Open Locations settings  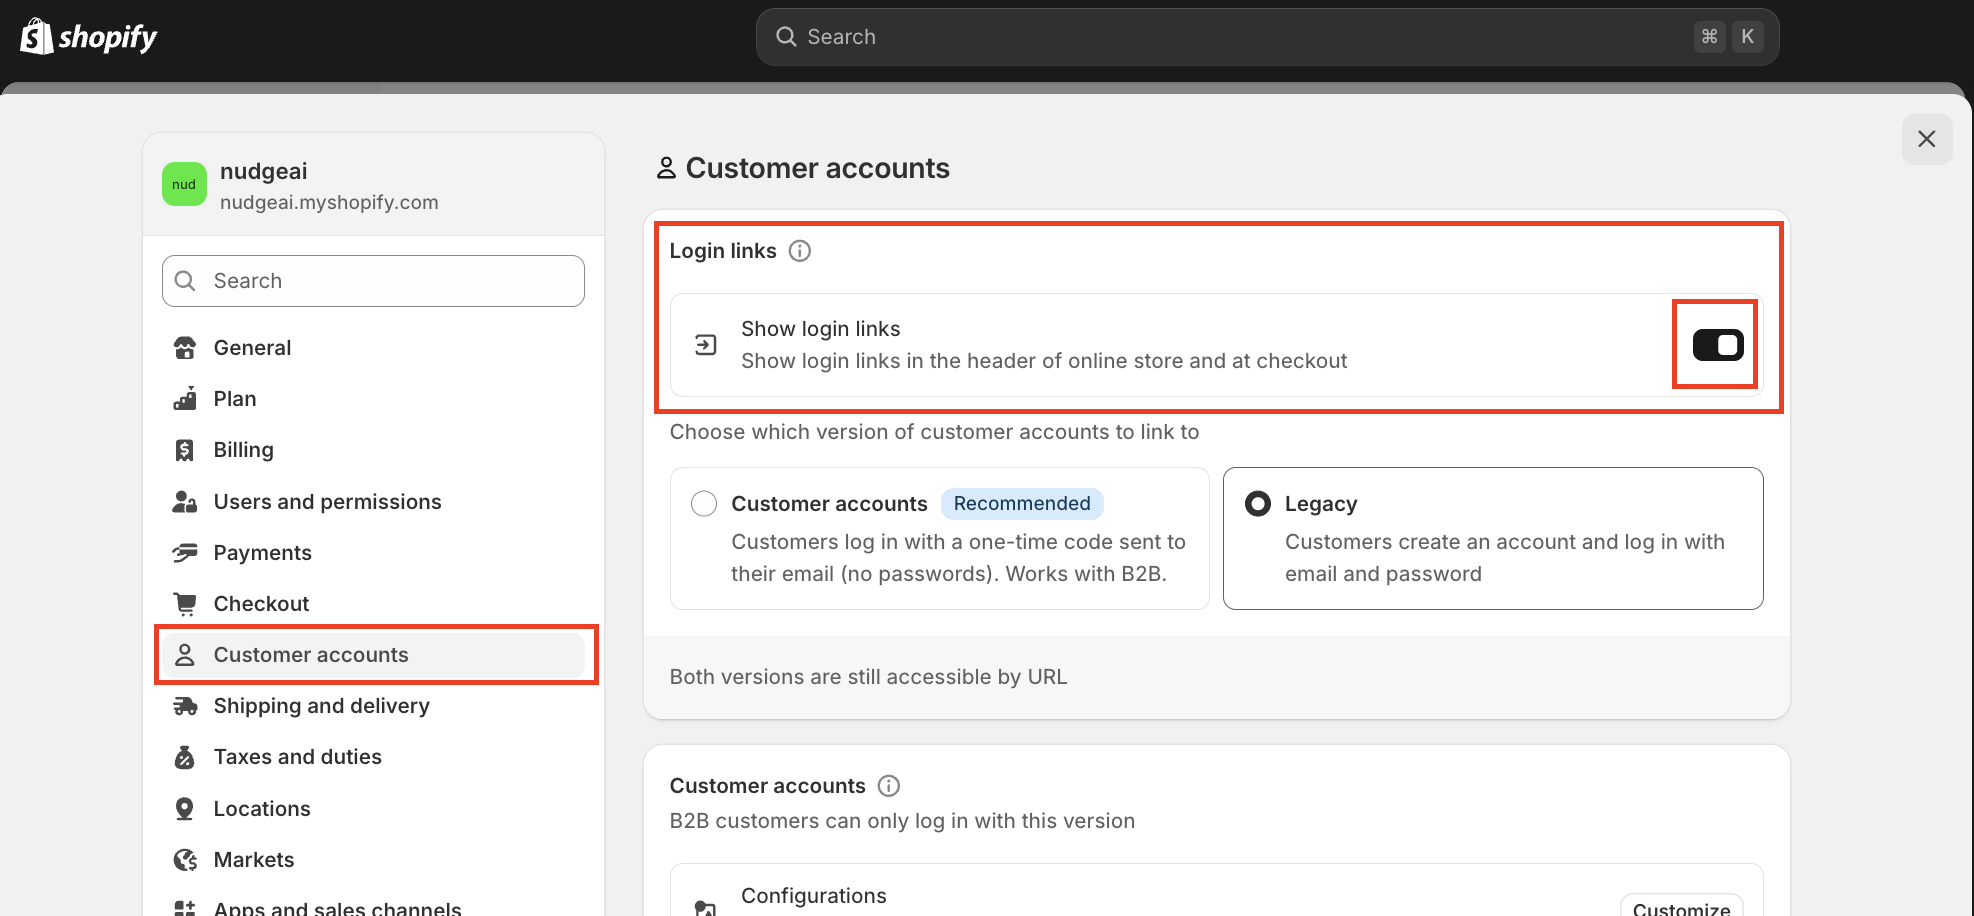[374, 809]
